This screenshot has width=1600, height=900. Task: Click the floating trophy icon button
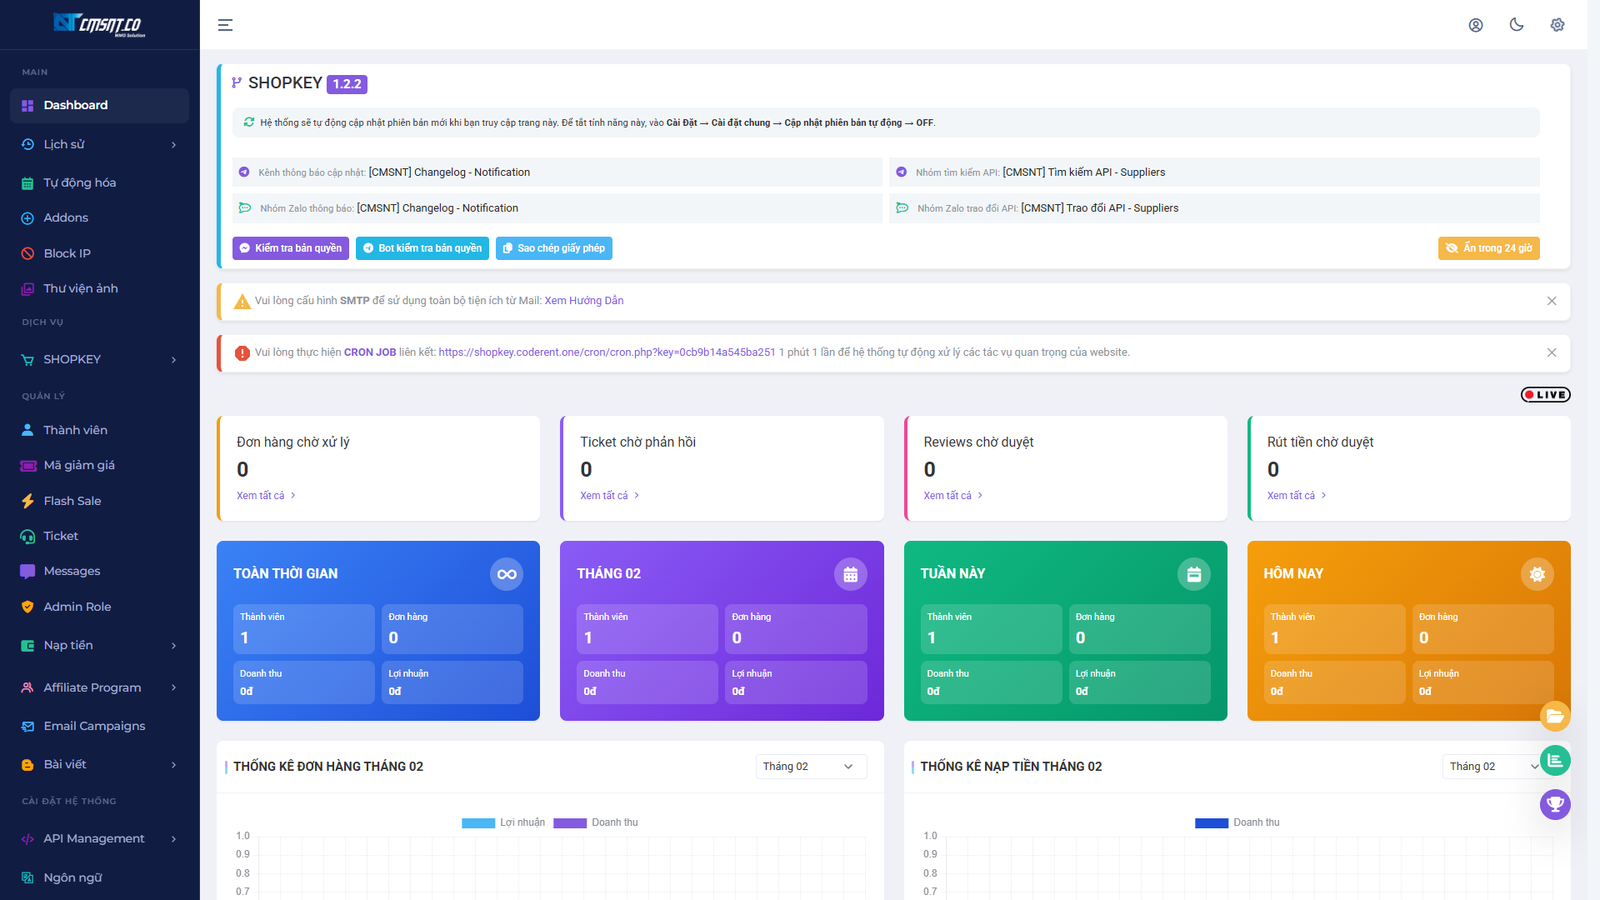click(x=1555, y=804)
